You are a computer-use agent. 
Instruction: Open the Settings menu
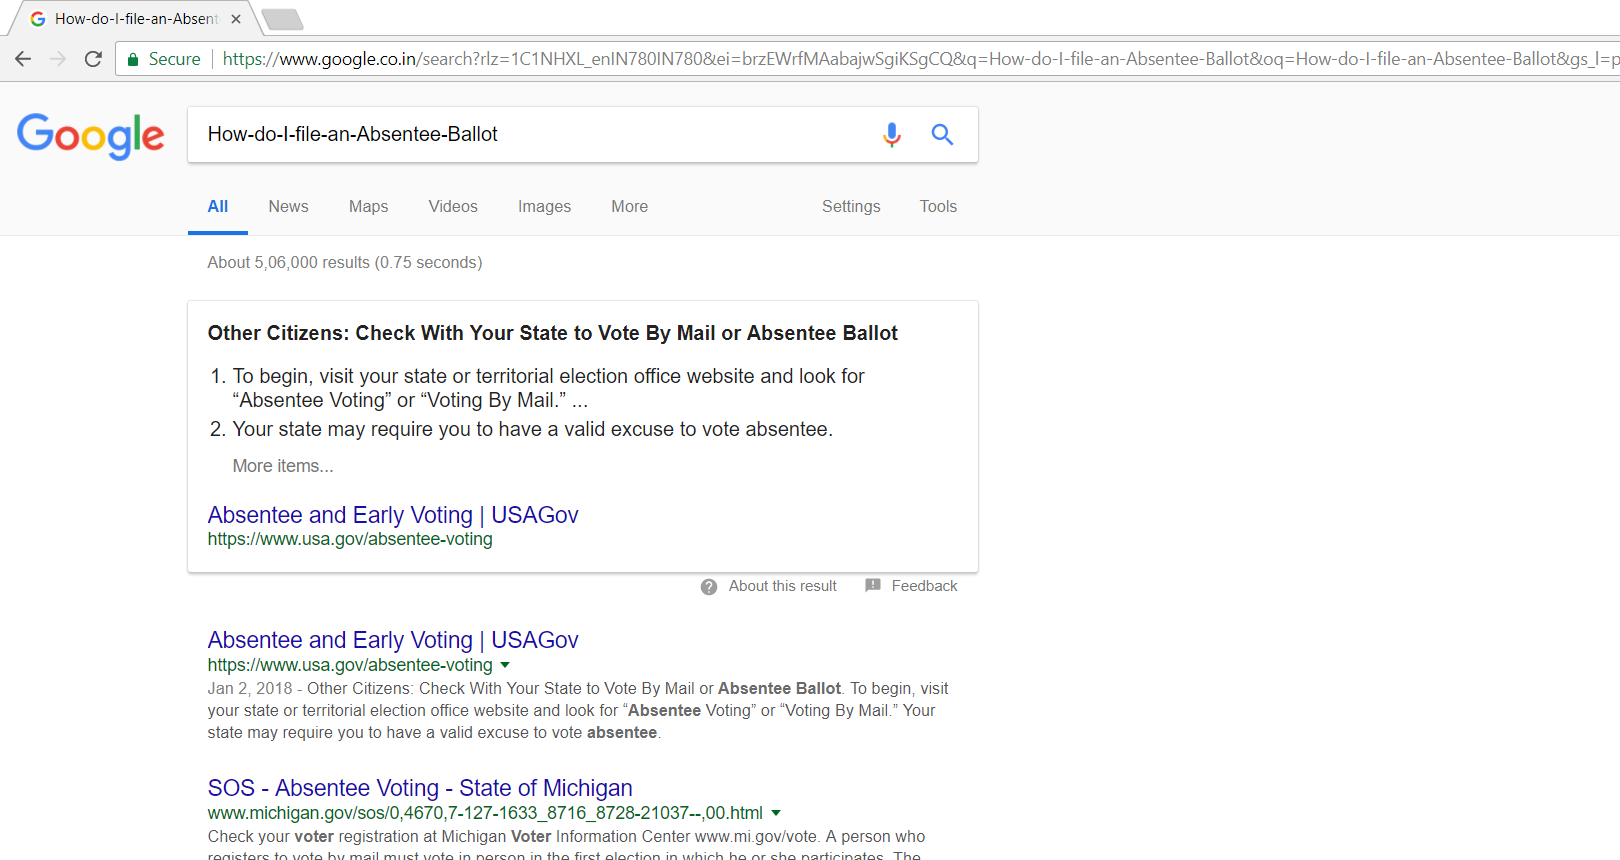pyautogui.click(x=851, y=207)
